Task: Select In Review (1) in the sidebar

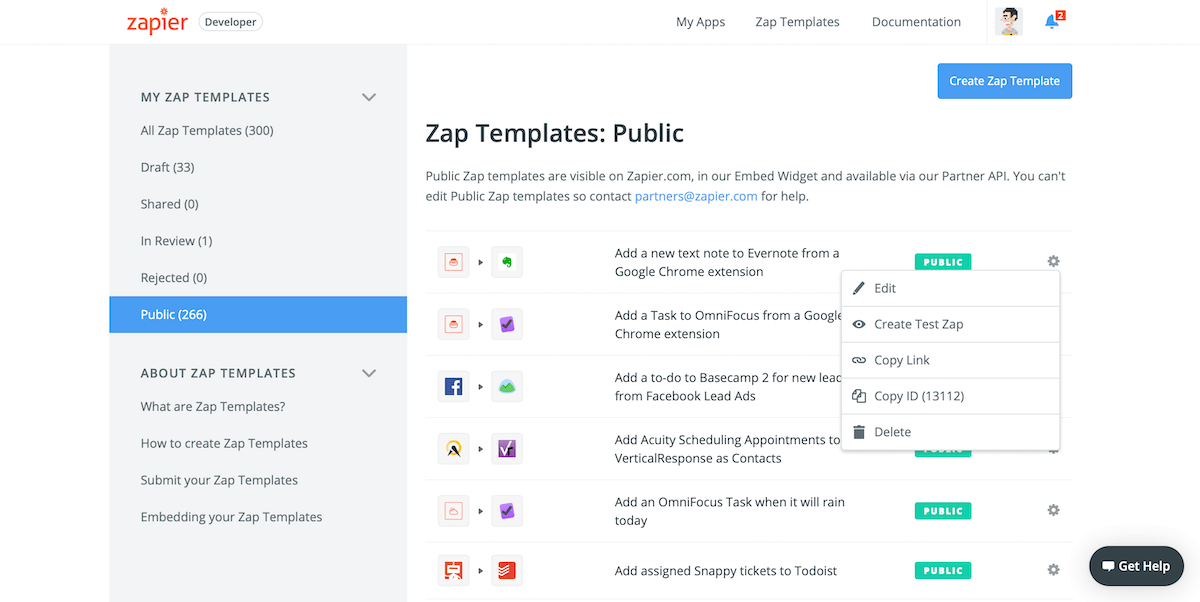Action: point(177,241)
